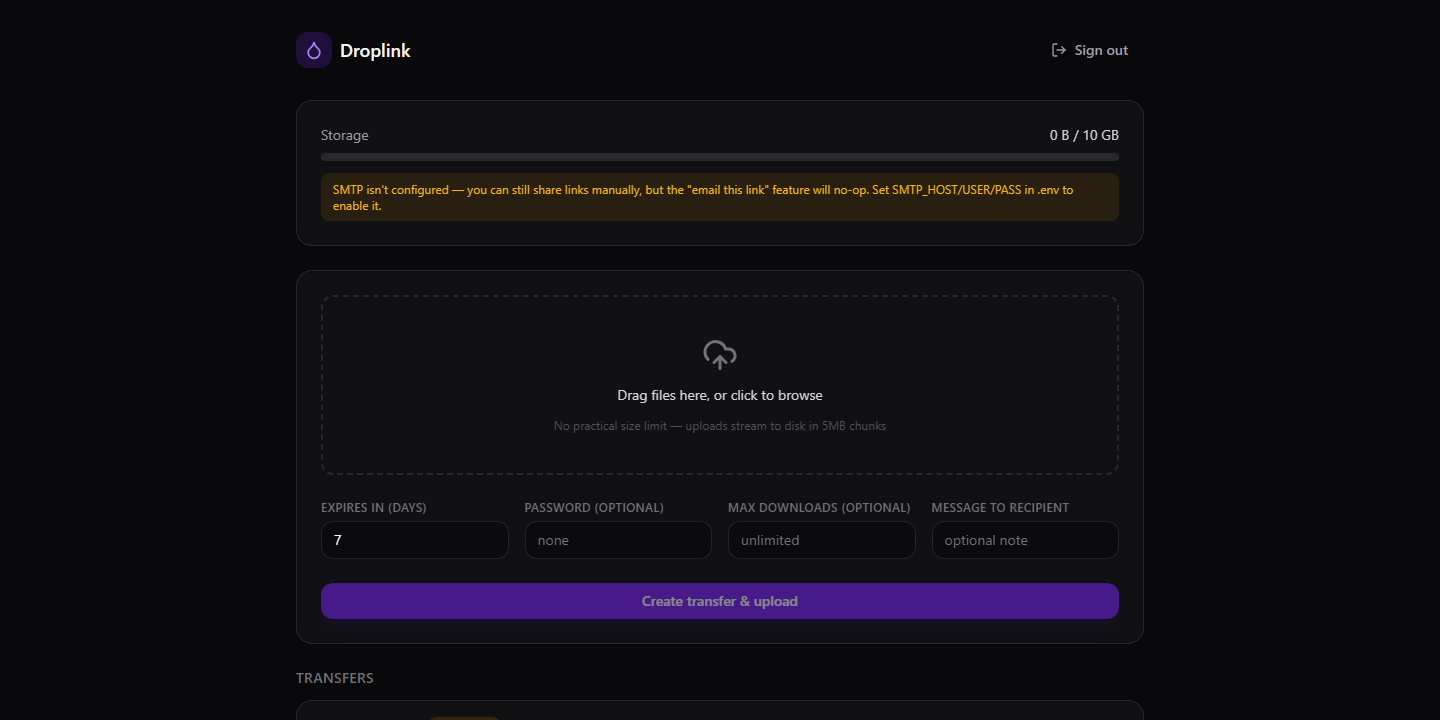Click the cloud upload icon

click(x=720, y=355)
